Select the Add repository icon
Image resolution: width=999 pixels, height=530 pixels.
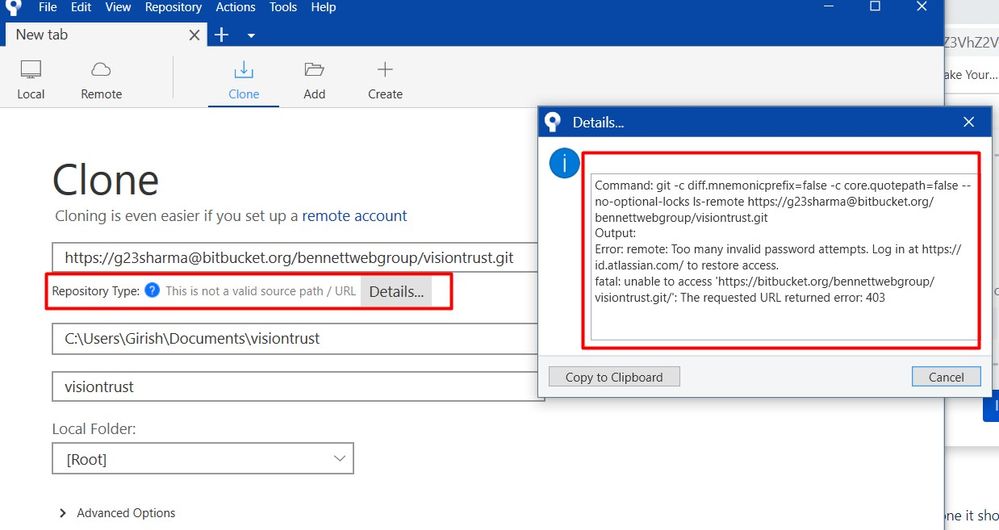314,80
